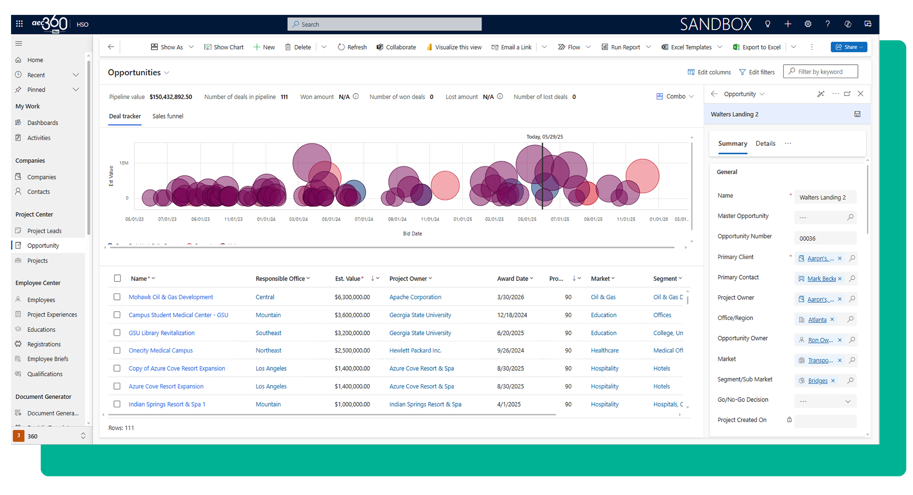Click the Share button
Image resolution: width=913 pixels, height=495 pixels.
848,47
